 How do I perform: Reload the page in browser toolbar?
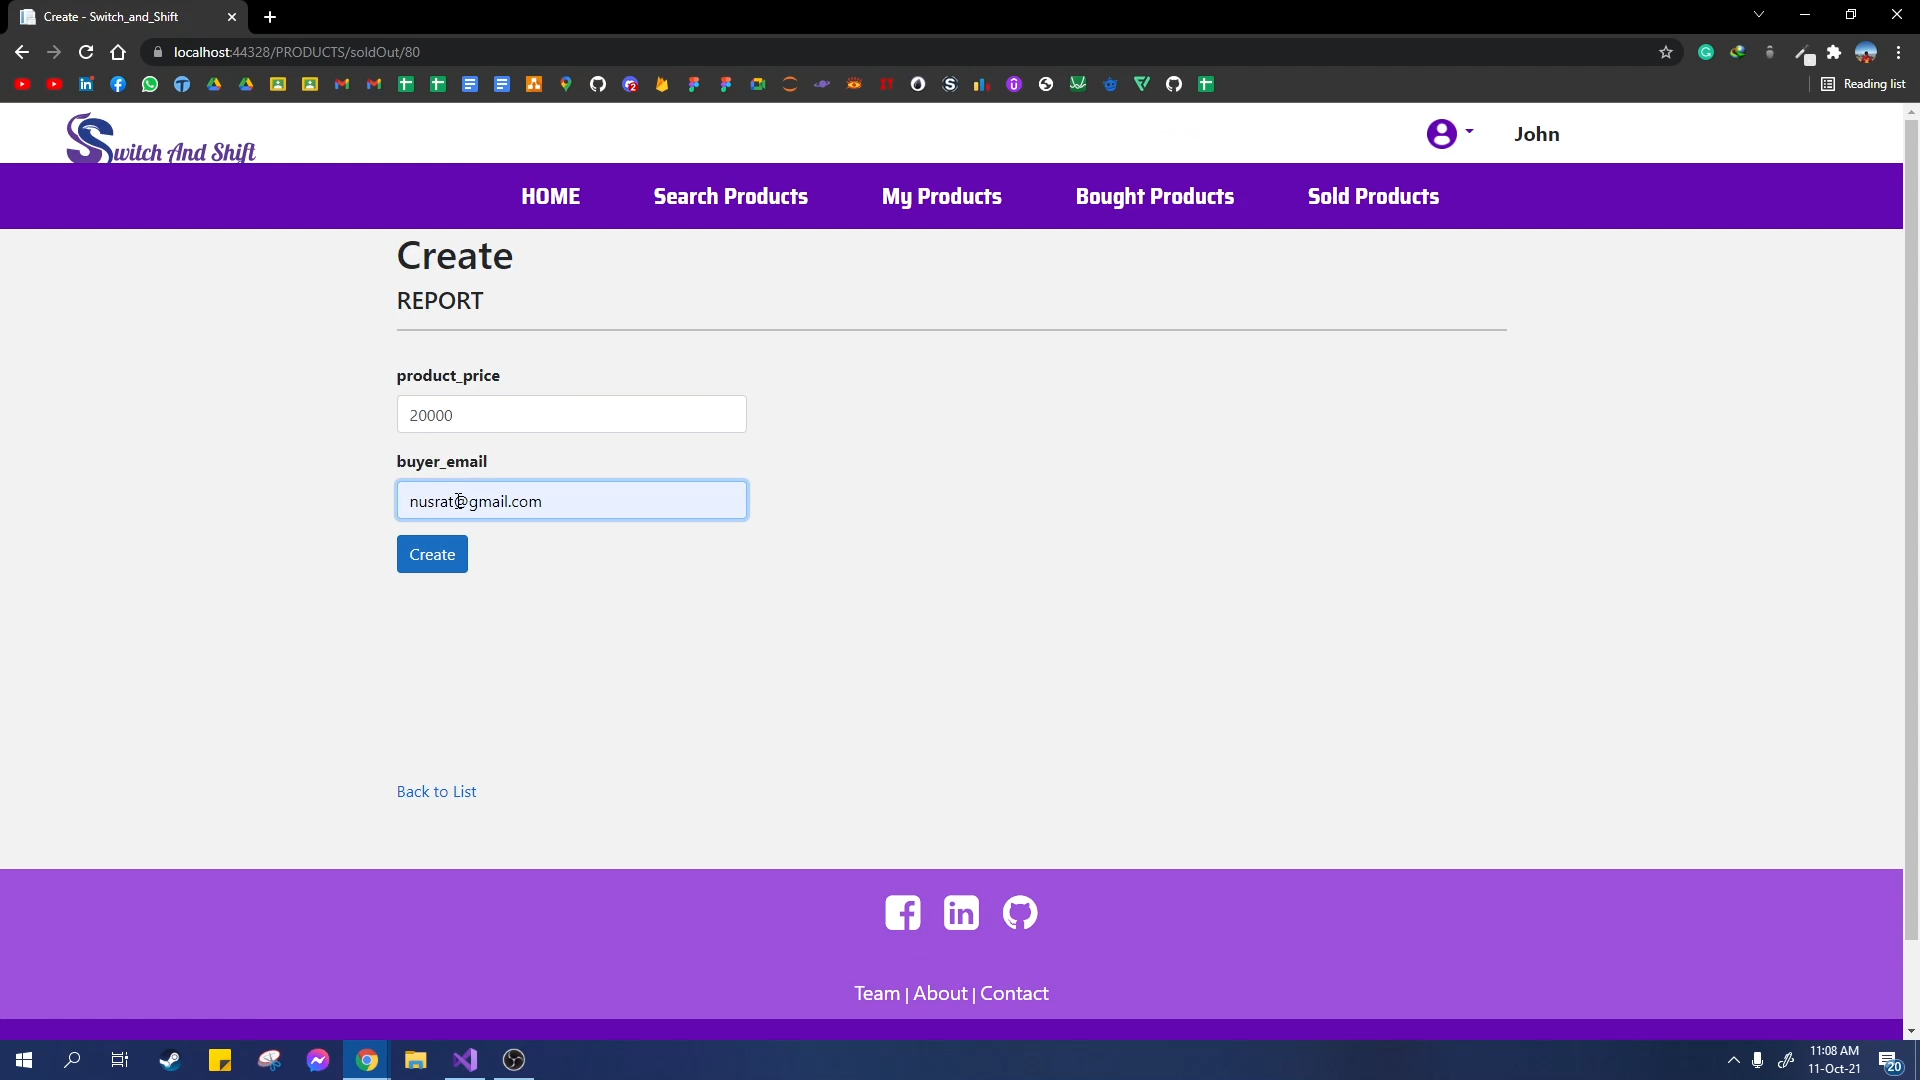(x=86, y=52)
